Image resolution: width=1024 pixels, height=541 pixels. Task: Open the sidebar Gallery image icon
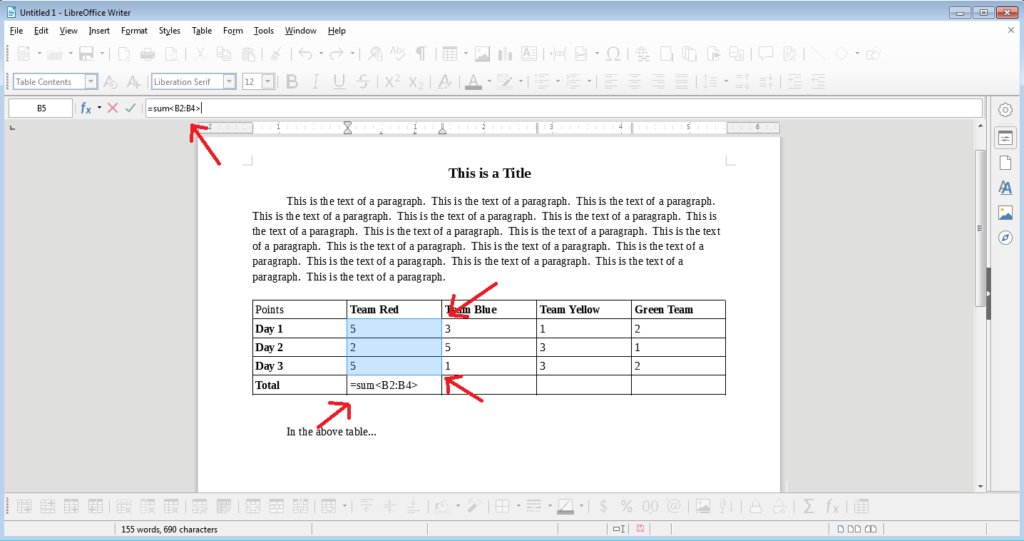coord(1005,213)
